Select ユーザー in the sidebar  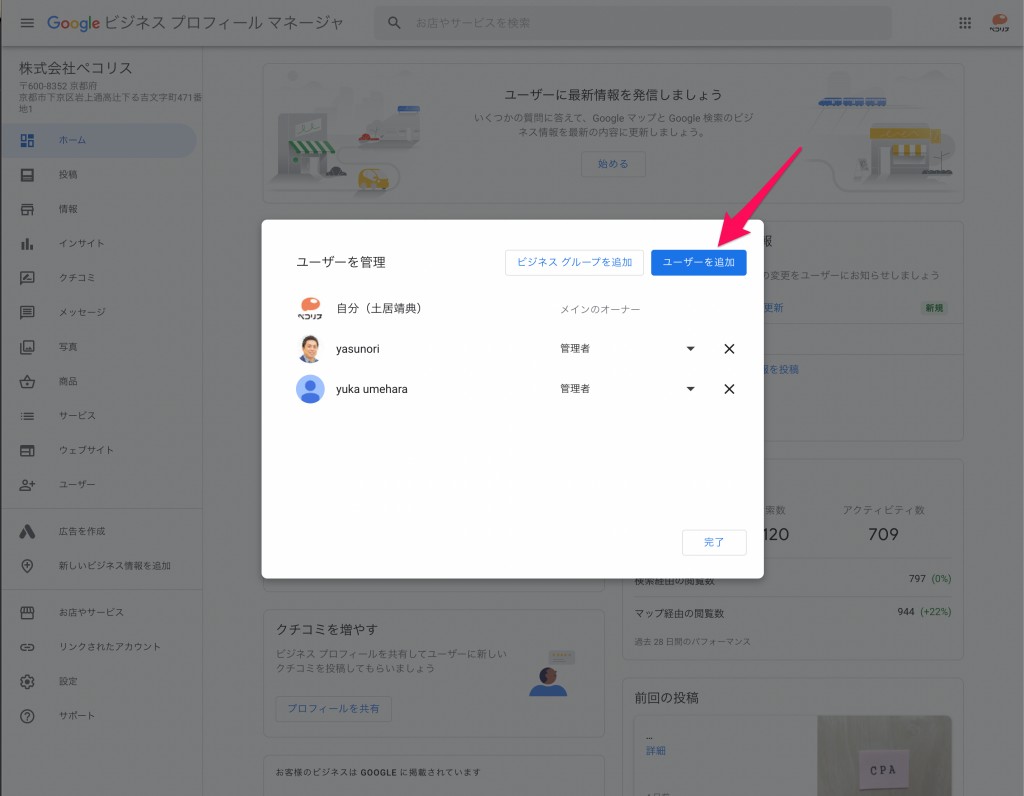click(77, 485)
